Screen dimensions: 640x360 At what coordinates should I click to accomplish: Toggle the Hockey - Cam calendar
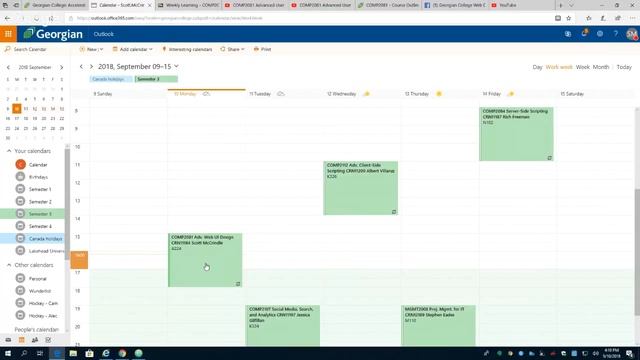tap(20, 303)
